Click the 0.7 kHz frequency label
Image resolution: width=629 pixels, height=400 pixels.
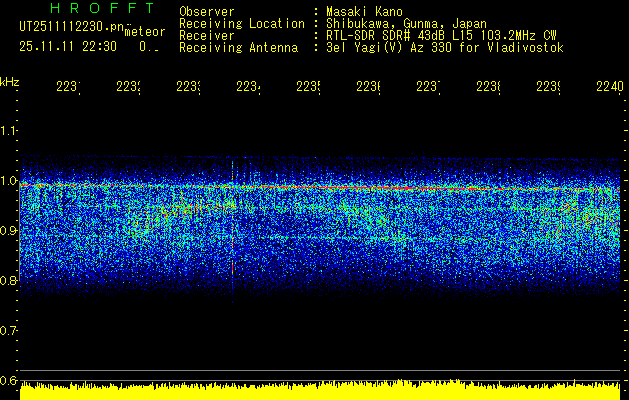click(x=9, y=330)
